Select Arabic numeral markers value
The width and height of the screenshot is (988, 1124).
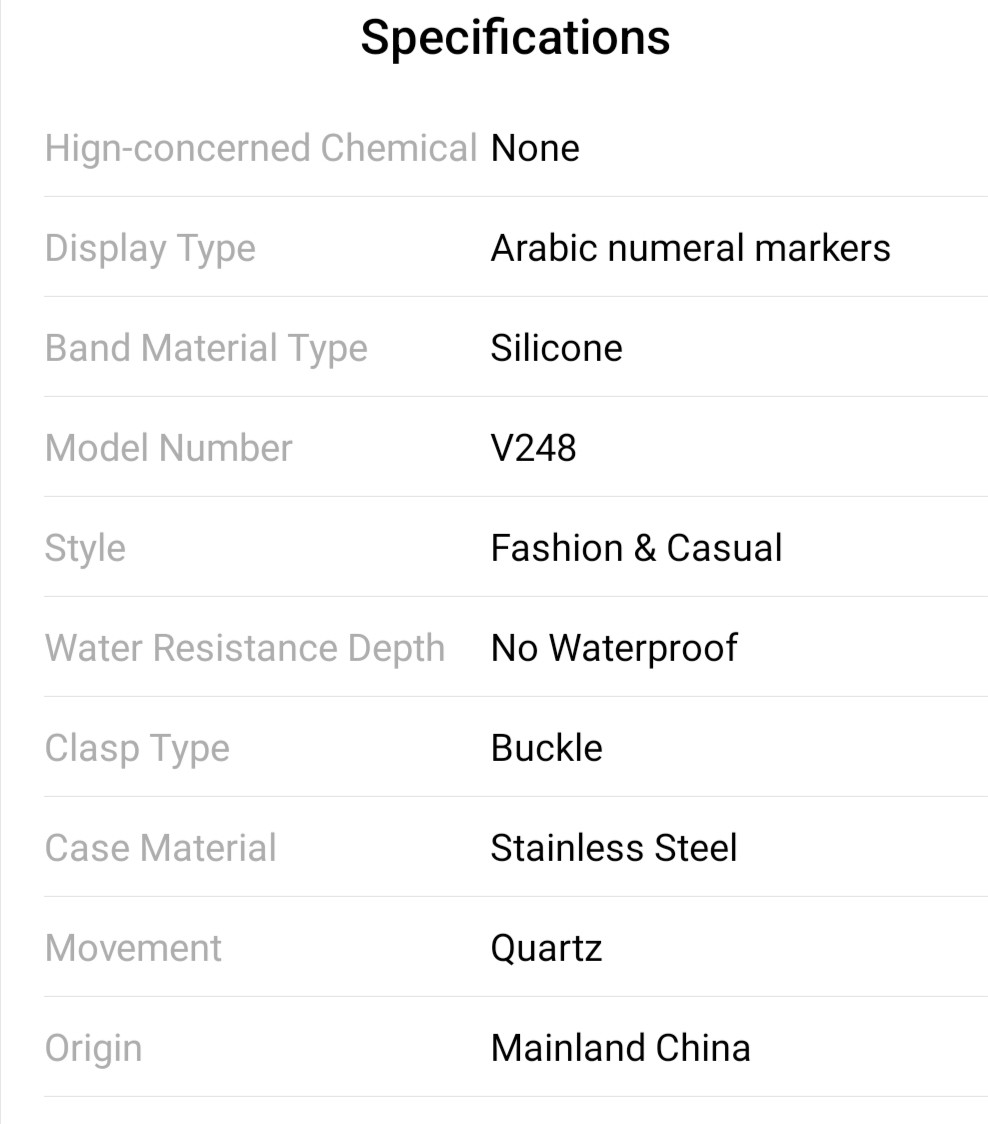690,248
